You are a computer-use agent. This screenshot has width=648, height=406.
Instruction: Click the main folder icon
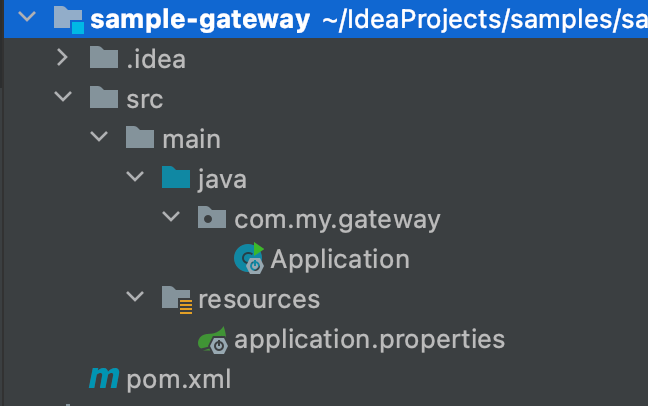pos(140,137)
